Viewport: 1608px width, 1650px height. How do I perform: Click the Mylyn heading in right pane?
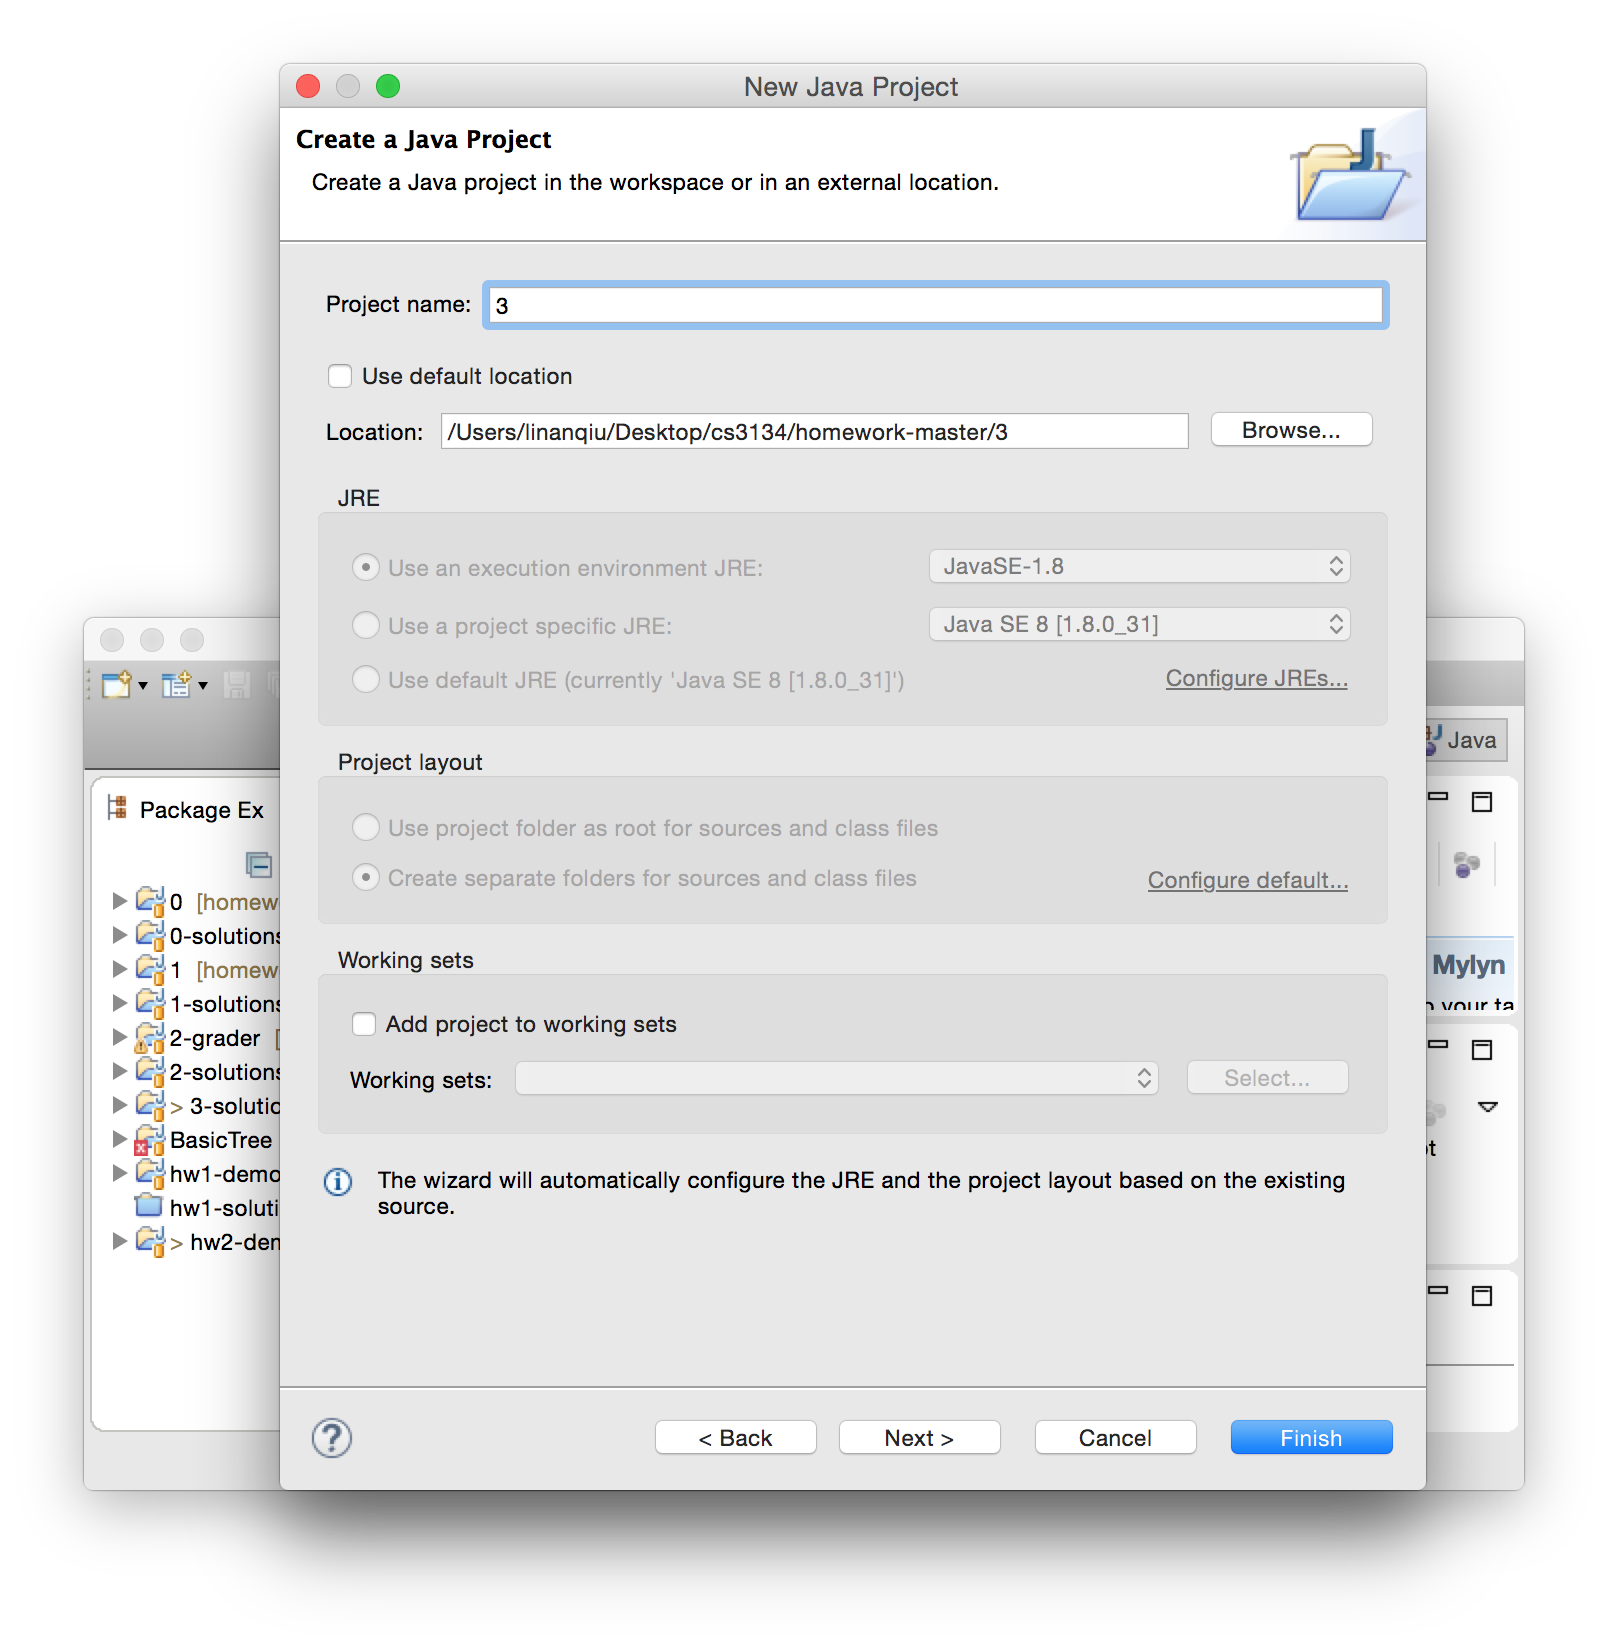(x=1468, y=965)
